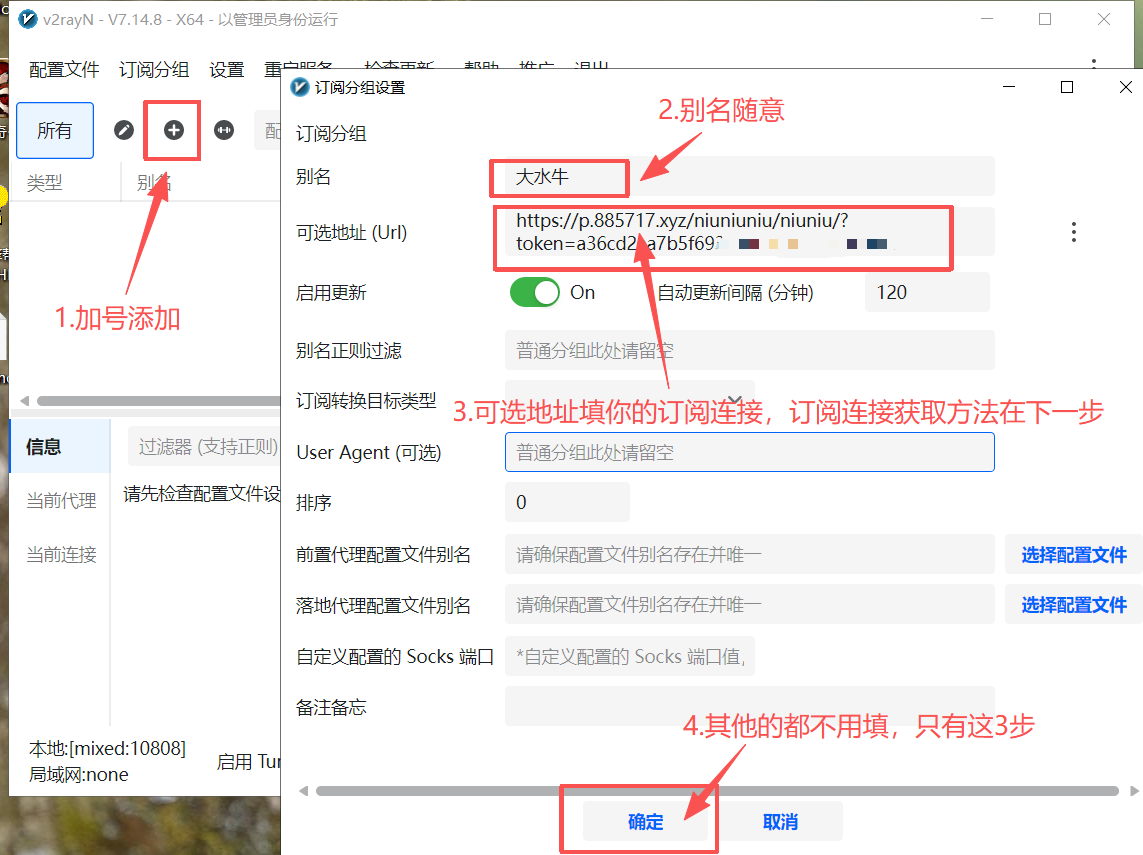Click the 局域网:none status text
The width and height of the screenshot is (1143, 855).
coord(79,774)
